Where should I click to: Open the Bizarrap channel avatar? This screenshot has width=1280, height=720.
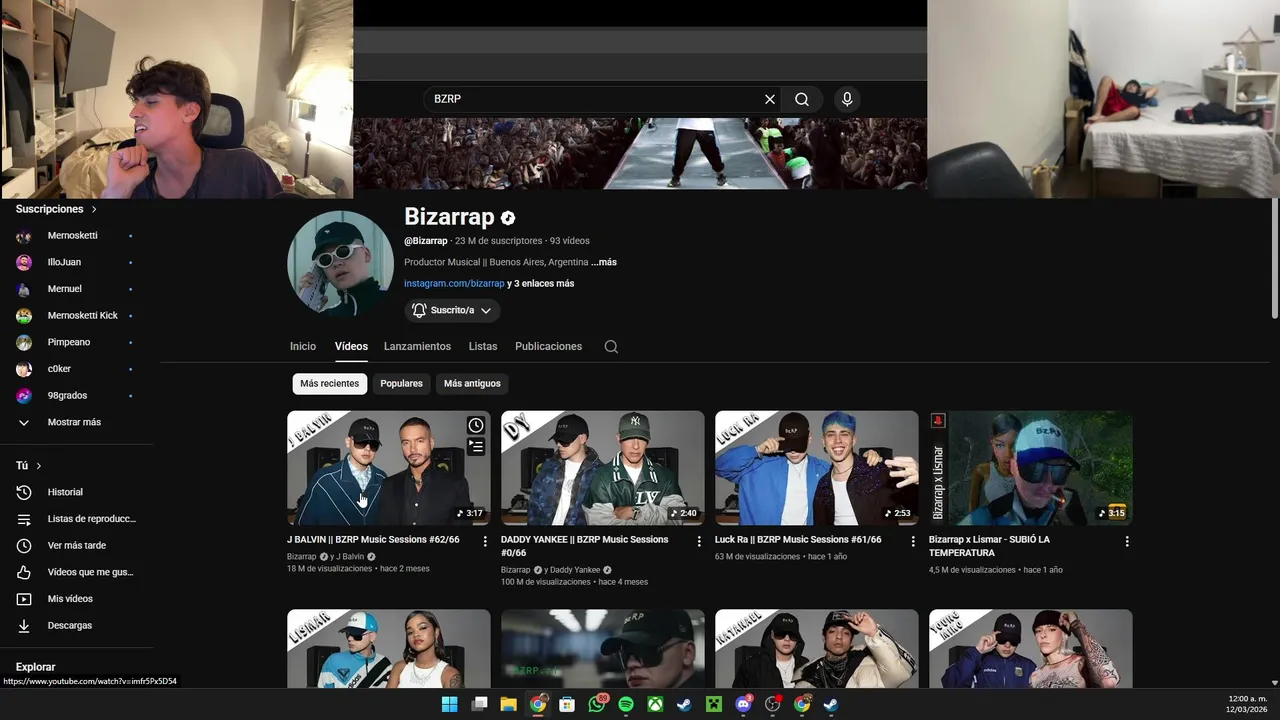pyautogui.click(x=340, y=264)
